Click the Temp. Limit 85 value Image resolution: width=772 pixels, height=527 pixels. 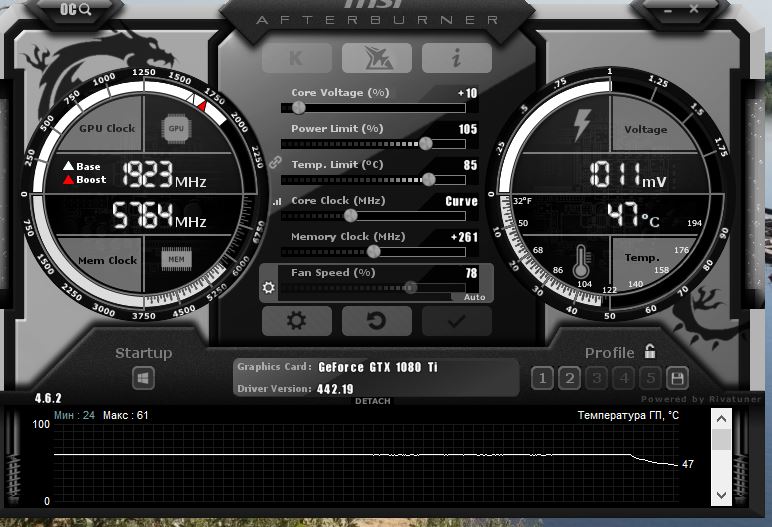pyautogui.click(x=470, y=165)
